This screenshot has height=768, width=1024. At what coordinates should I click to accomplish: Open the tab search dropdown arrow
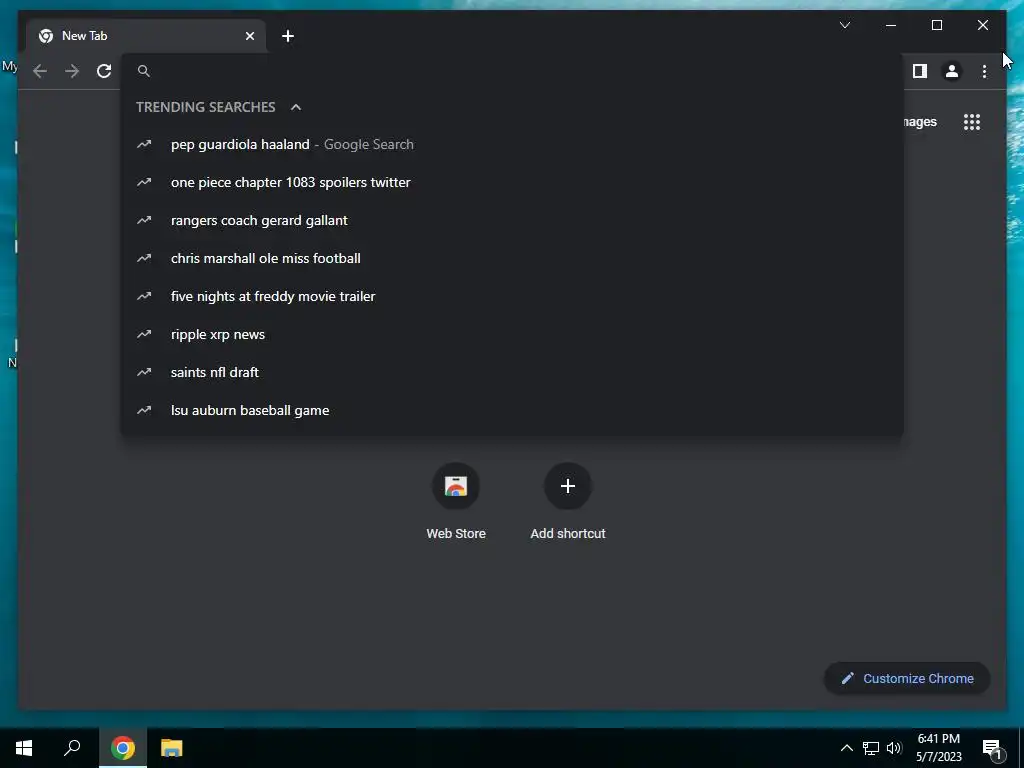845,25
